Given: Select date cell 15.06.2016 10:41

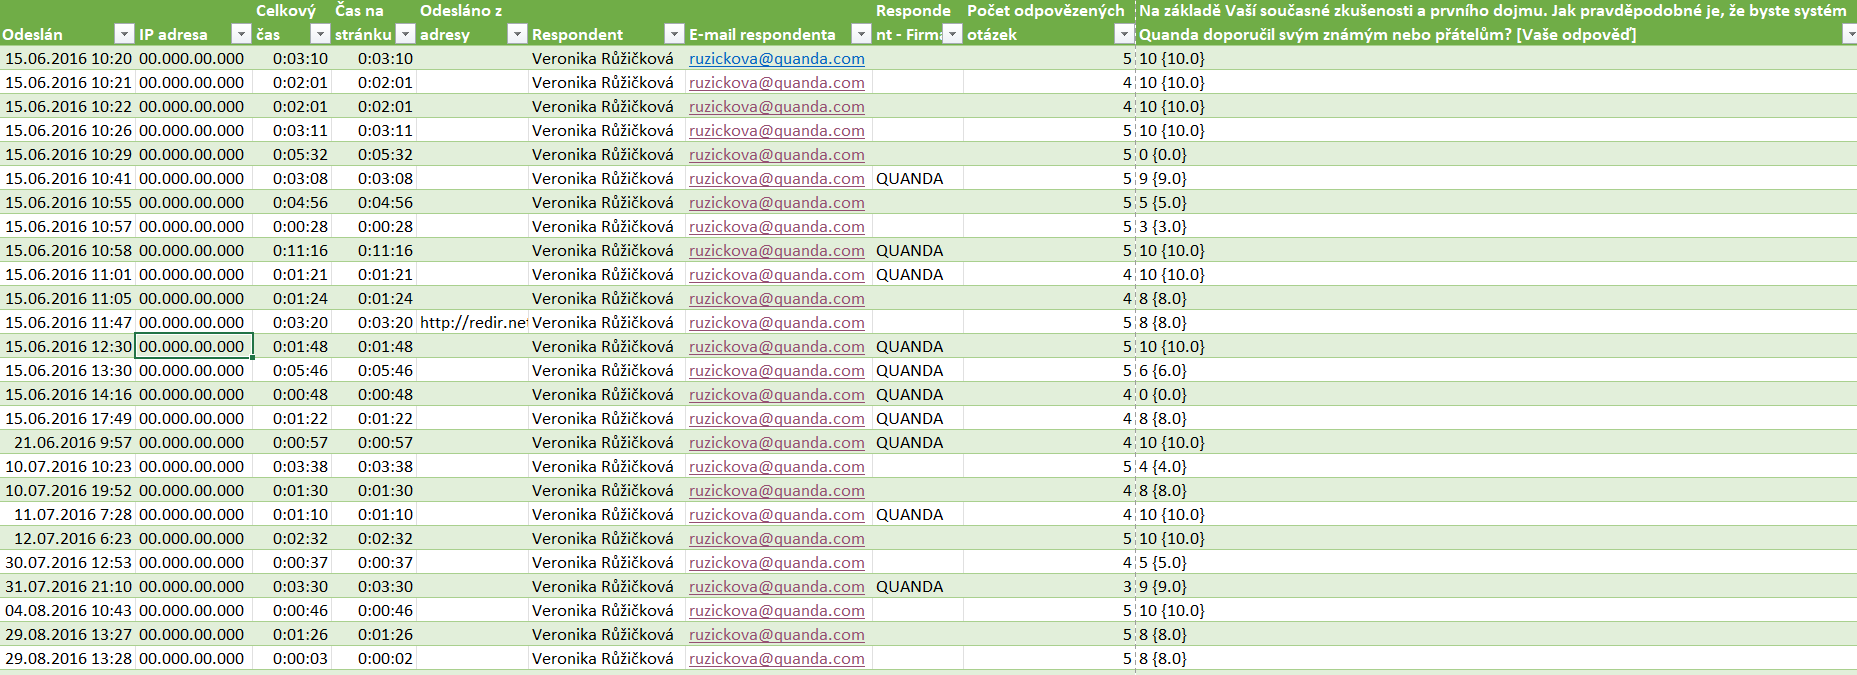Looking at the screenshot, I should 67,178.
